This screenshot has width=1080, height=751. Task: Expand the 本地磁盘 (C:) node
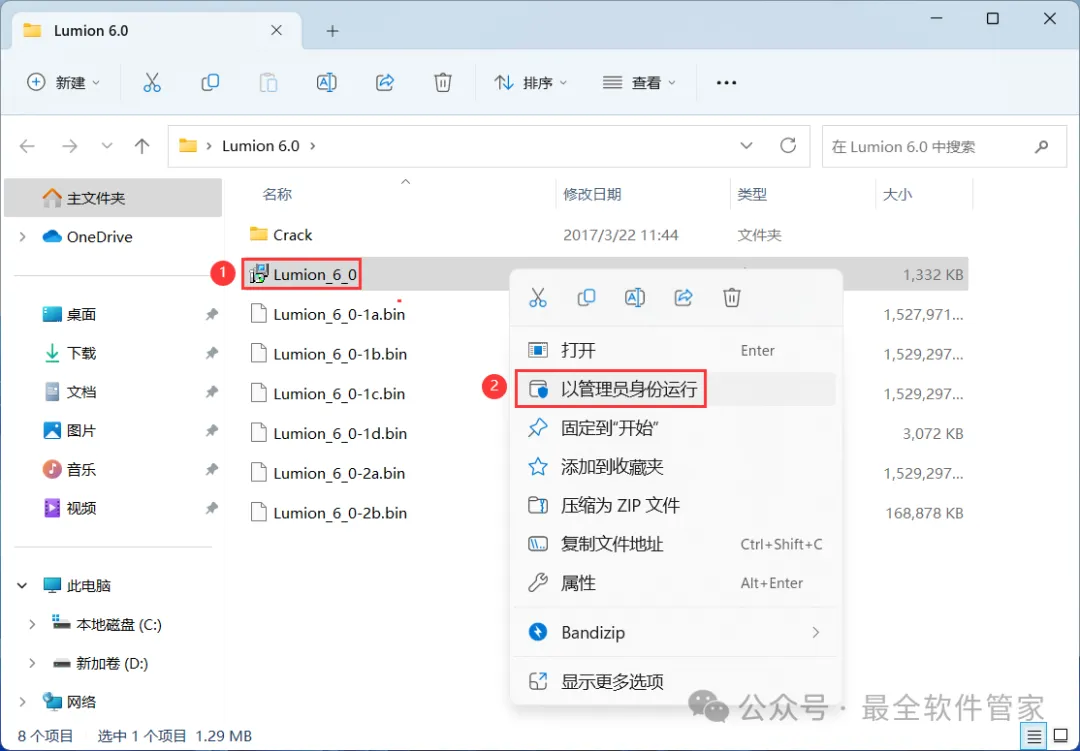(32, 624)
